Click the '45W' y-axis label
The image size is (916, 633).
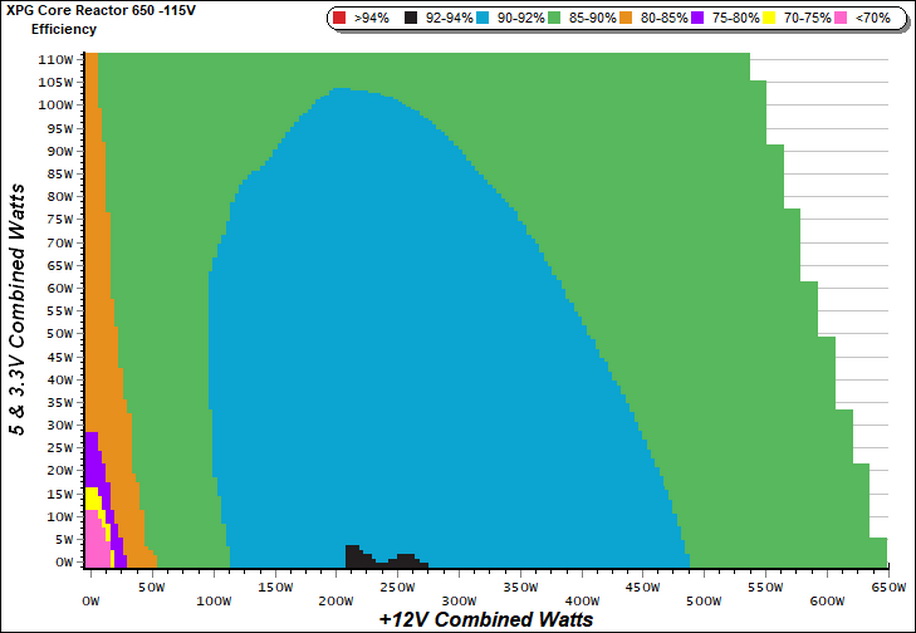point(60,357)
